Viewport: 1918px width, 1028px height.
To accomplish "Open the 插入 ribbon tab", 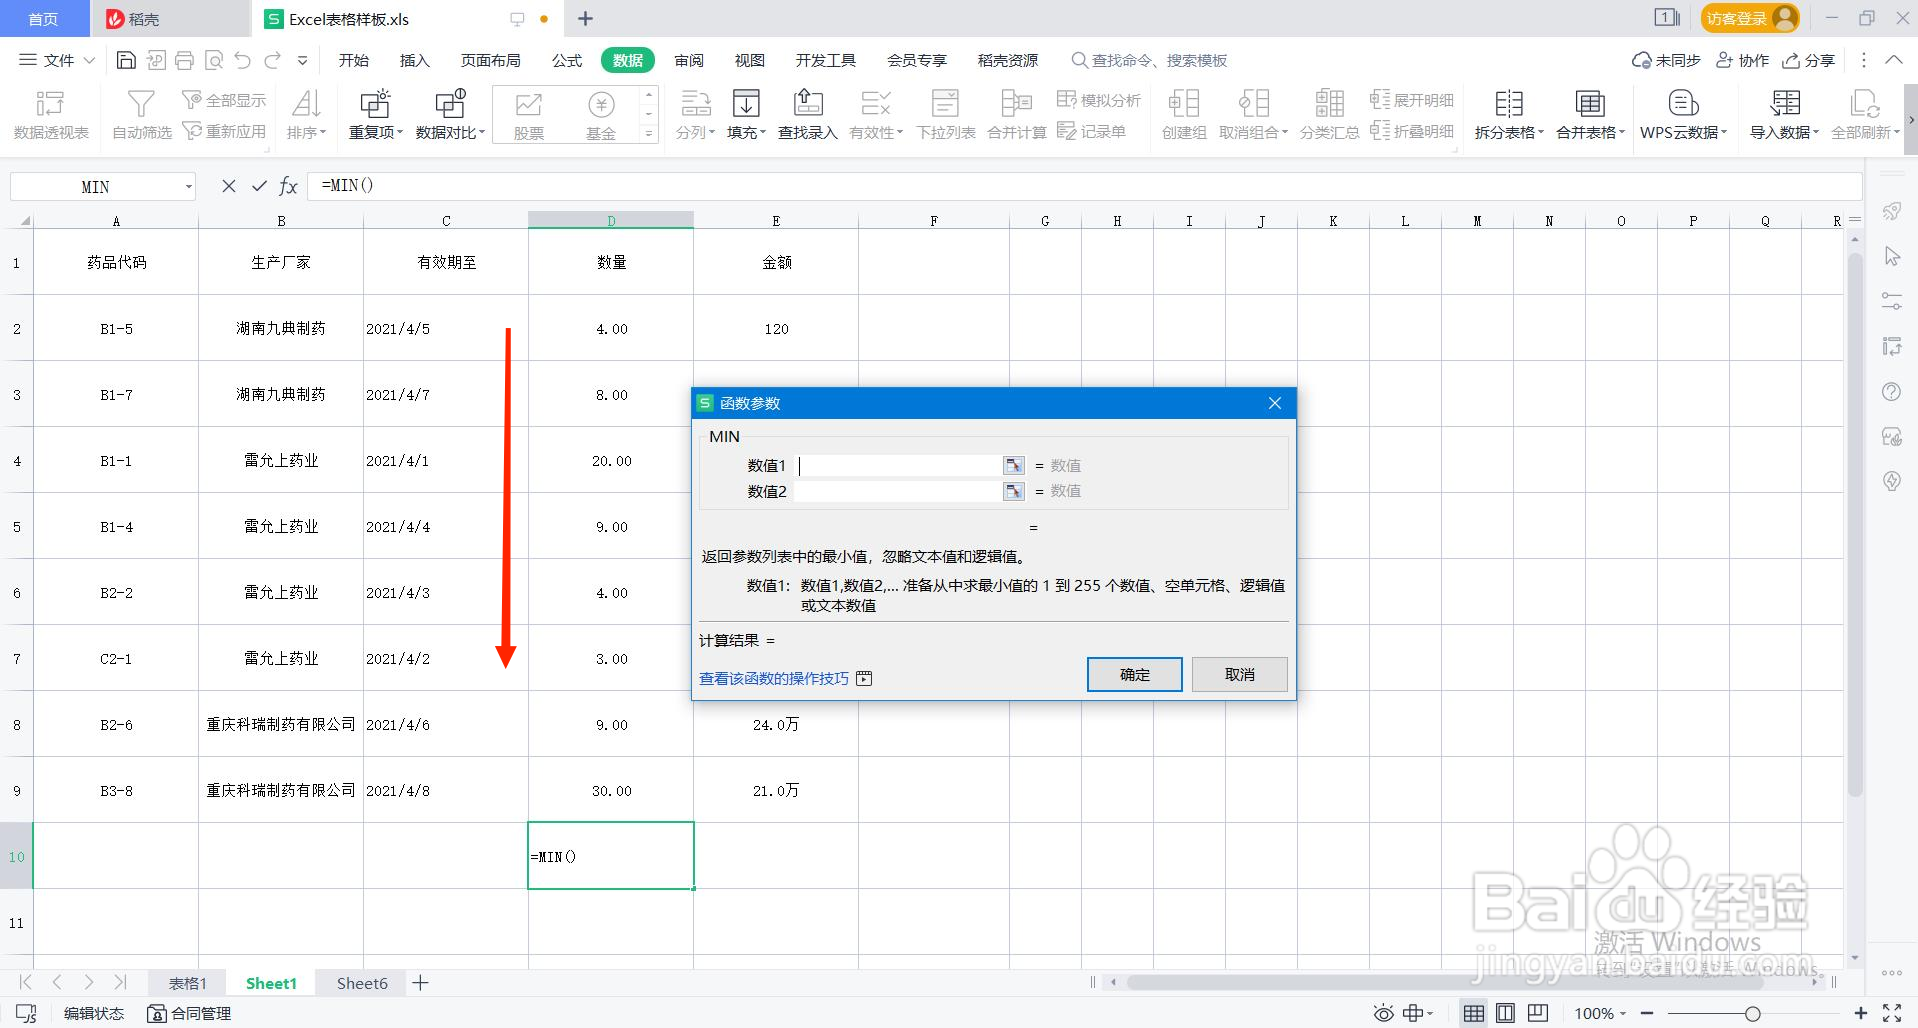I will pyautogui.click(x=415, y=60).
